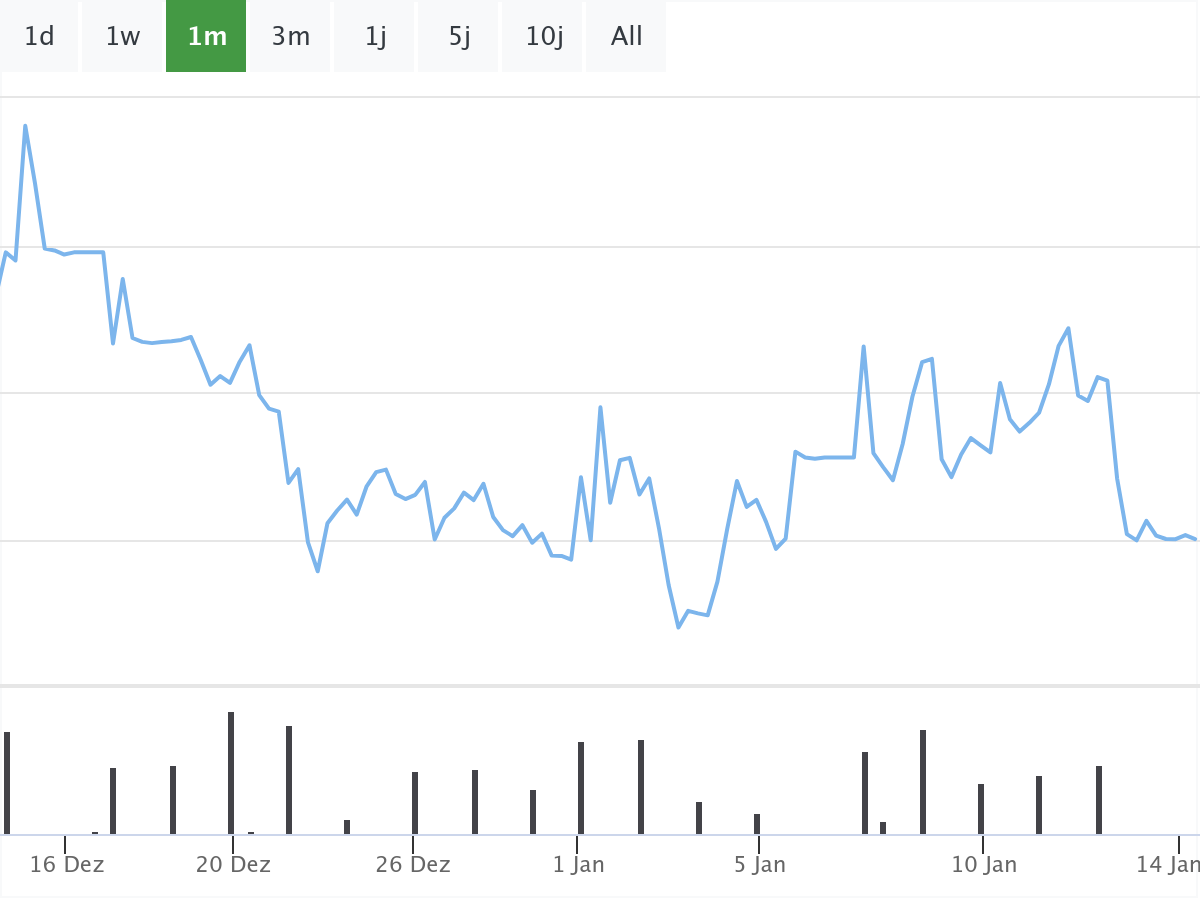Show the 3m time range
This screenshot has height=900, width=1200.
pyautogui.click(x=291, y=37)
